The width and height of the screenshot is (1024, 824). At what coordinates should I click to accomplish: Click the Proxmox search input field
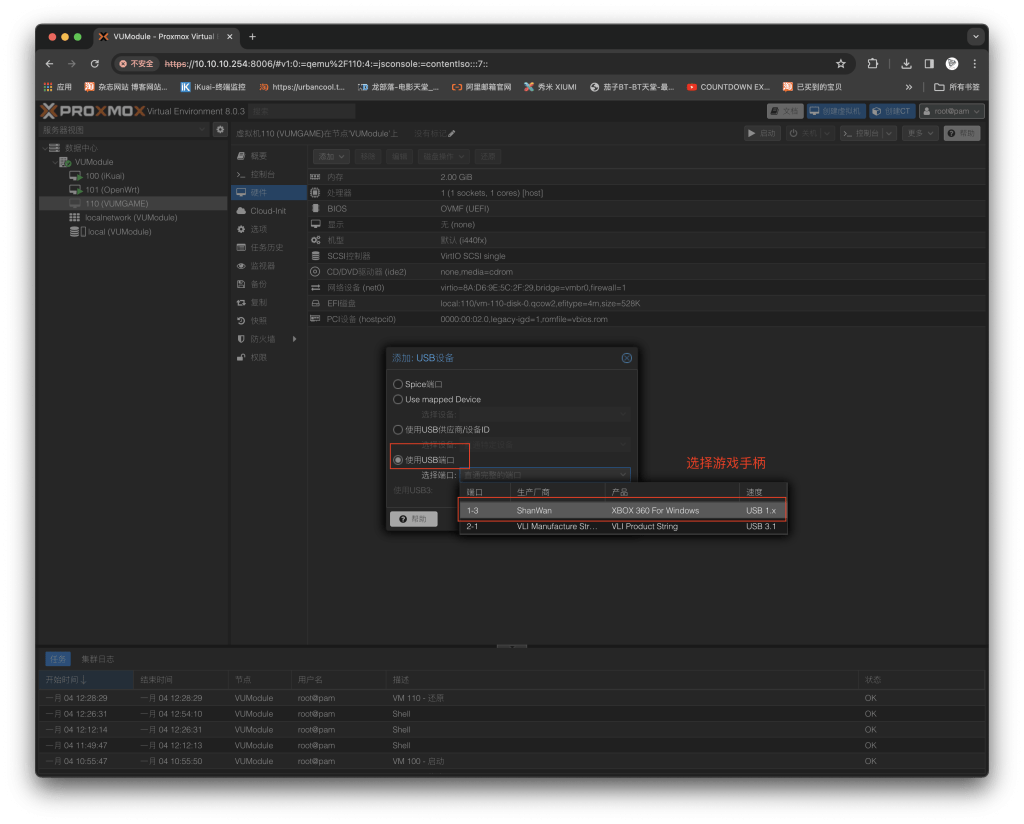302,111
